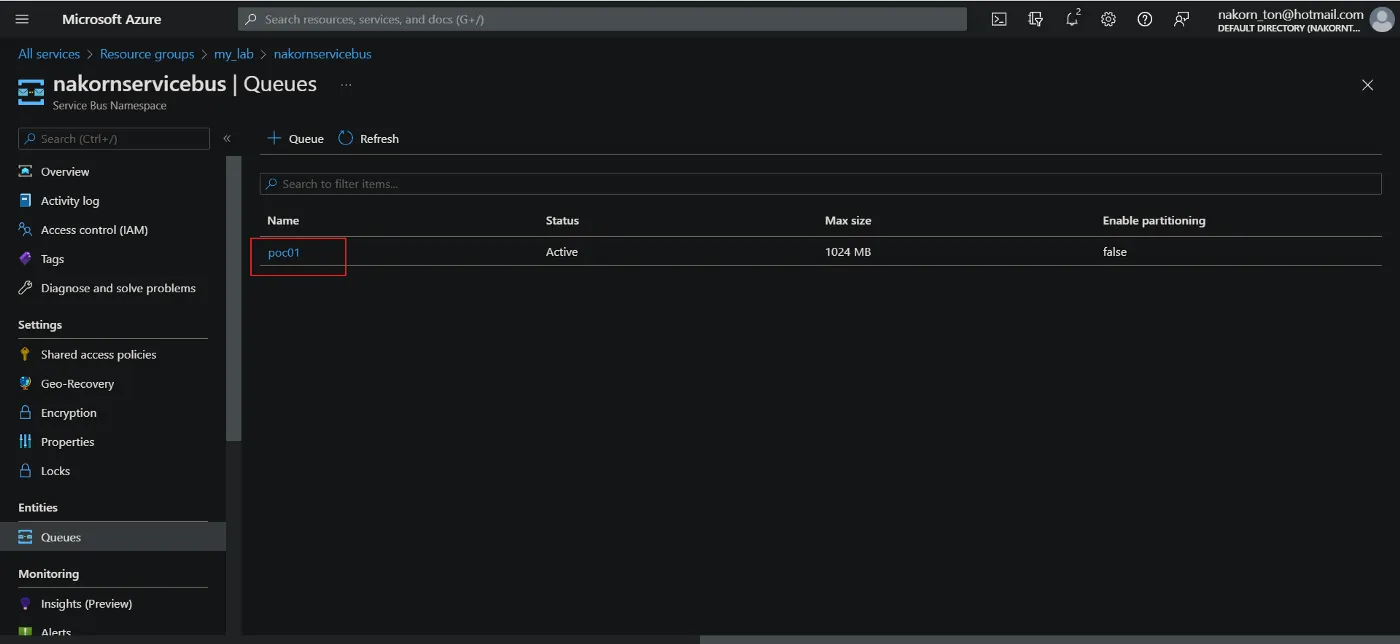The image size is (1400, 644).
Task: Sort by Enable partitioning column header
Action: point(1154,220)
